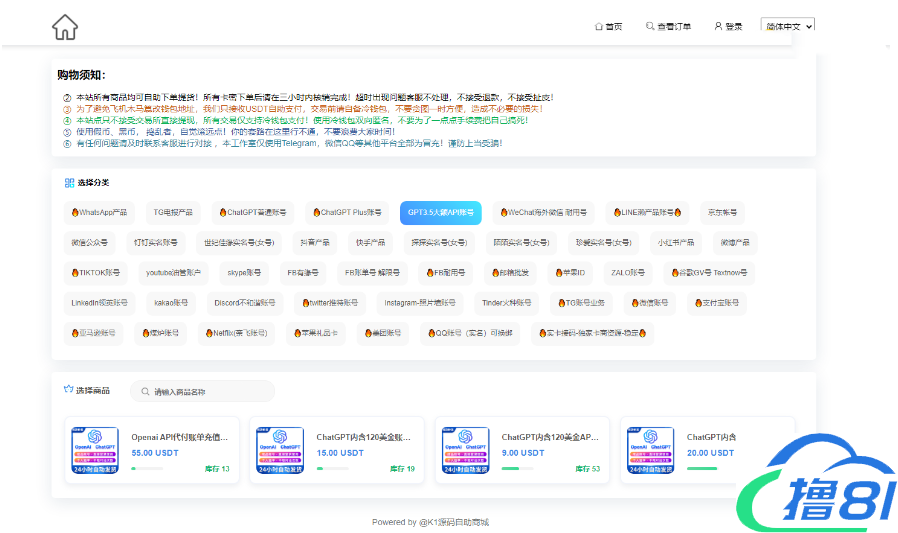Click the magnifier icon in product search box
The width and height of the screenshot is (898, 533).
point(146,392)
